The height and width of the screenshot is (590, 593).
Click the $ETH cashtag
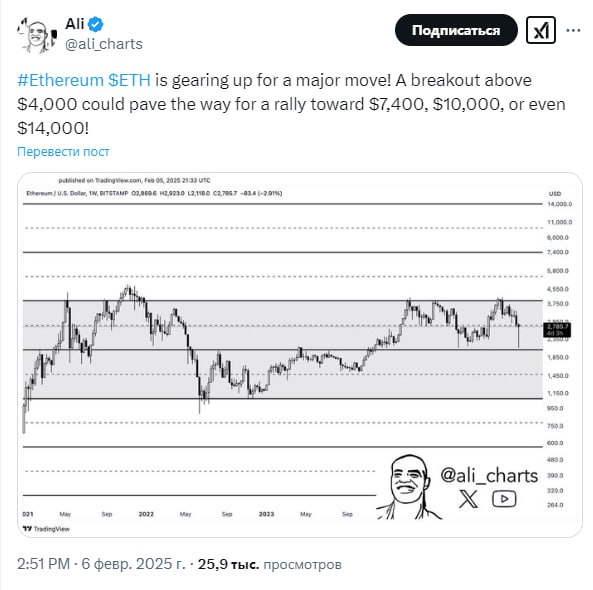coord(129,80)
